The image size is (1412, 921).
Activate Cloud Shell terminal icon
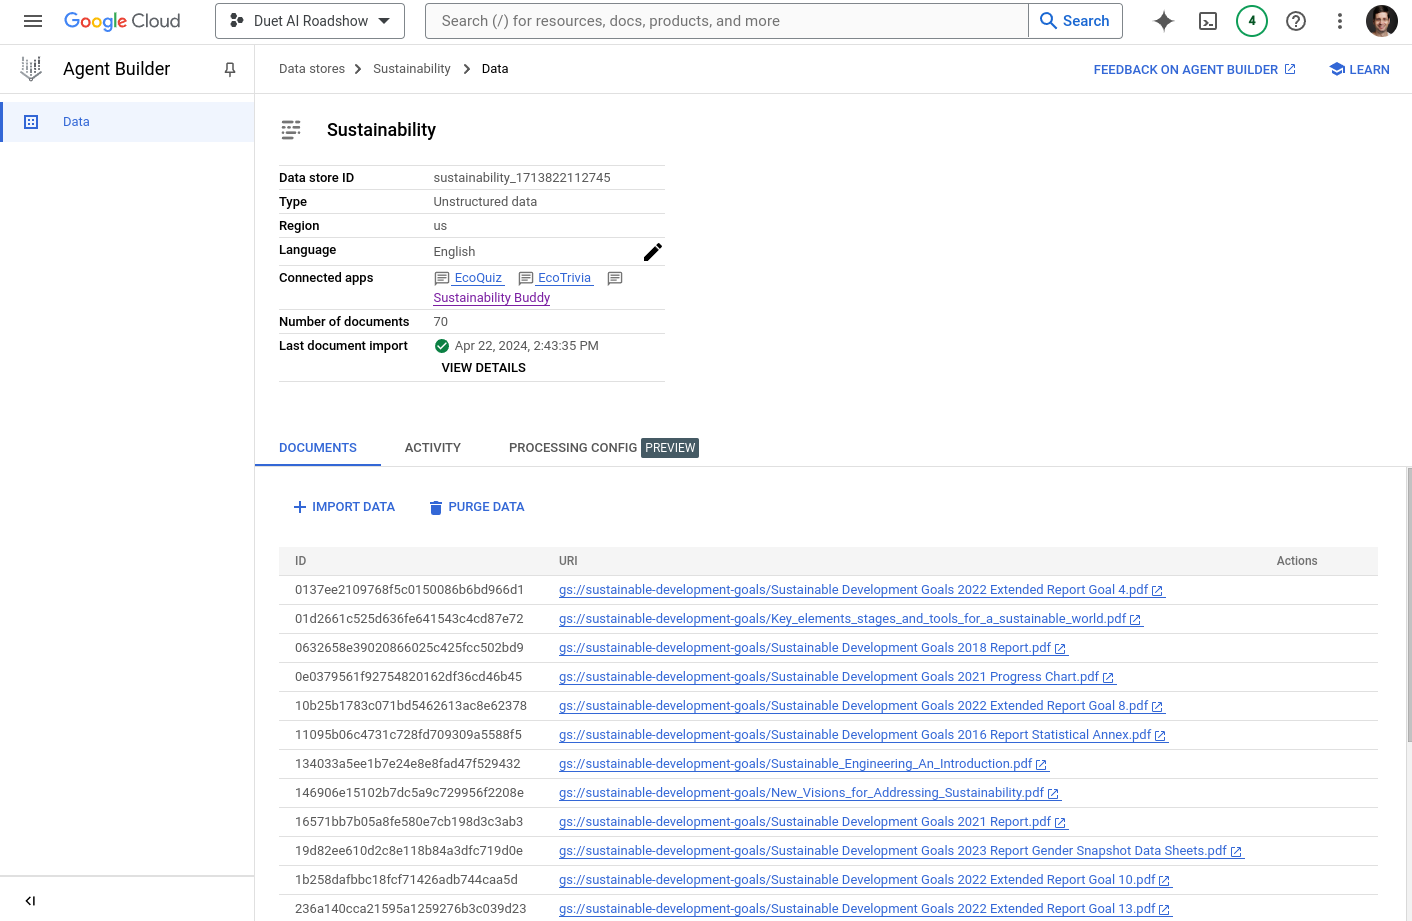tap(1208, 21)
